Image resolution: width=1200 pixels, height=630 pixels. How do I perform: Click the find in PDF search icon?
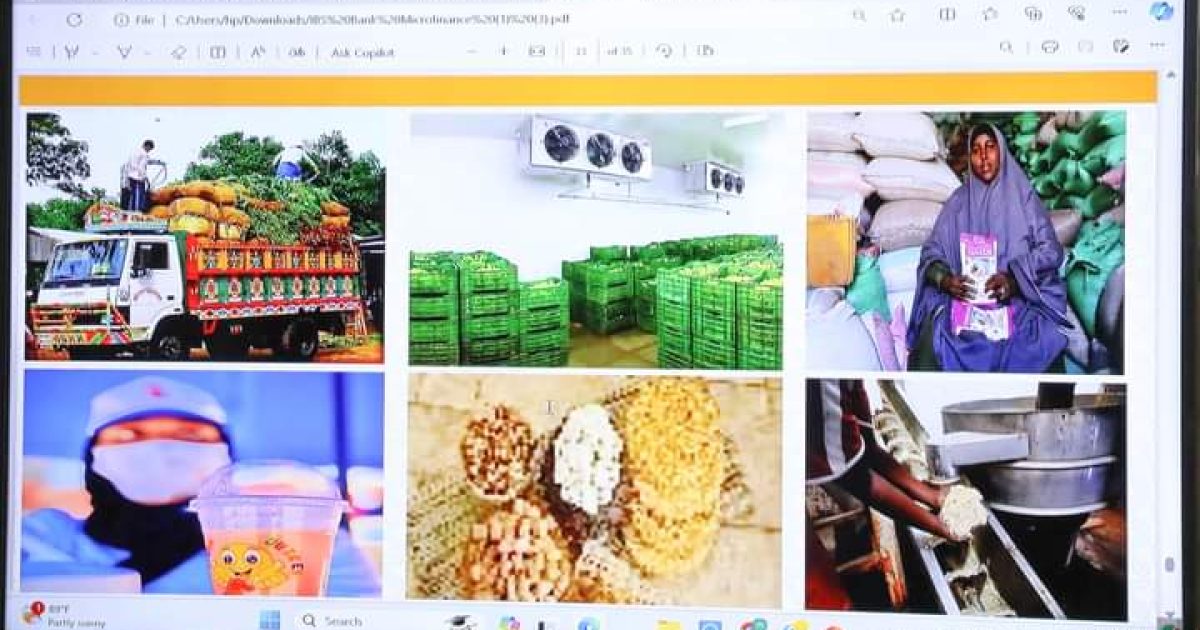[1006, 47]
